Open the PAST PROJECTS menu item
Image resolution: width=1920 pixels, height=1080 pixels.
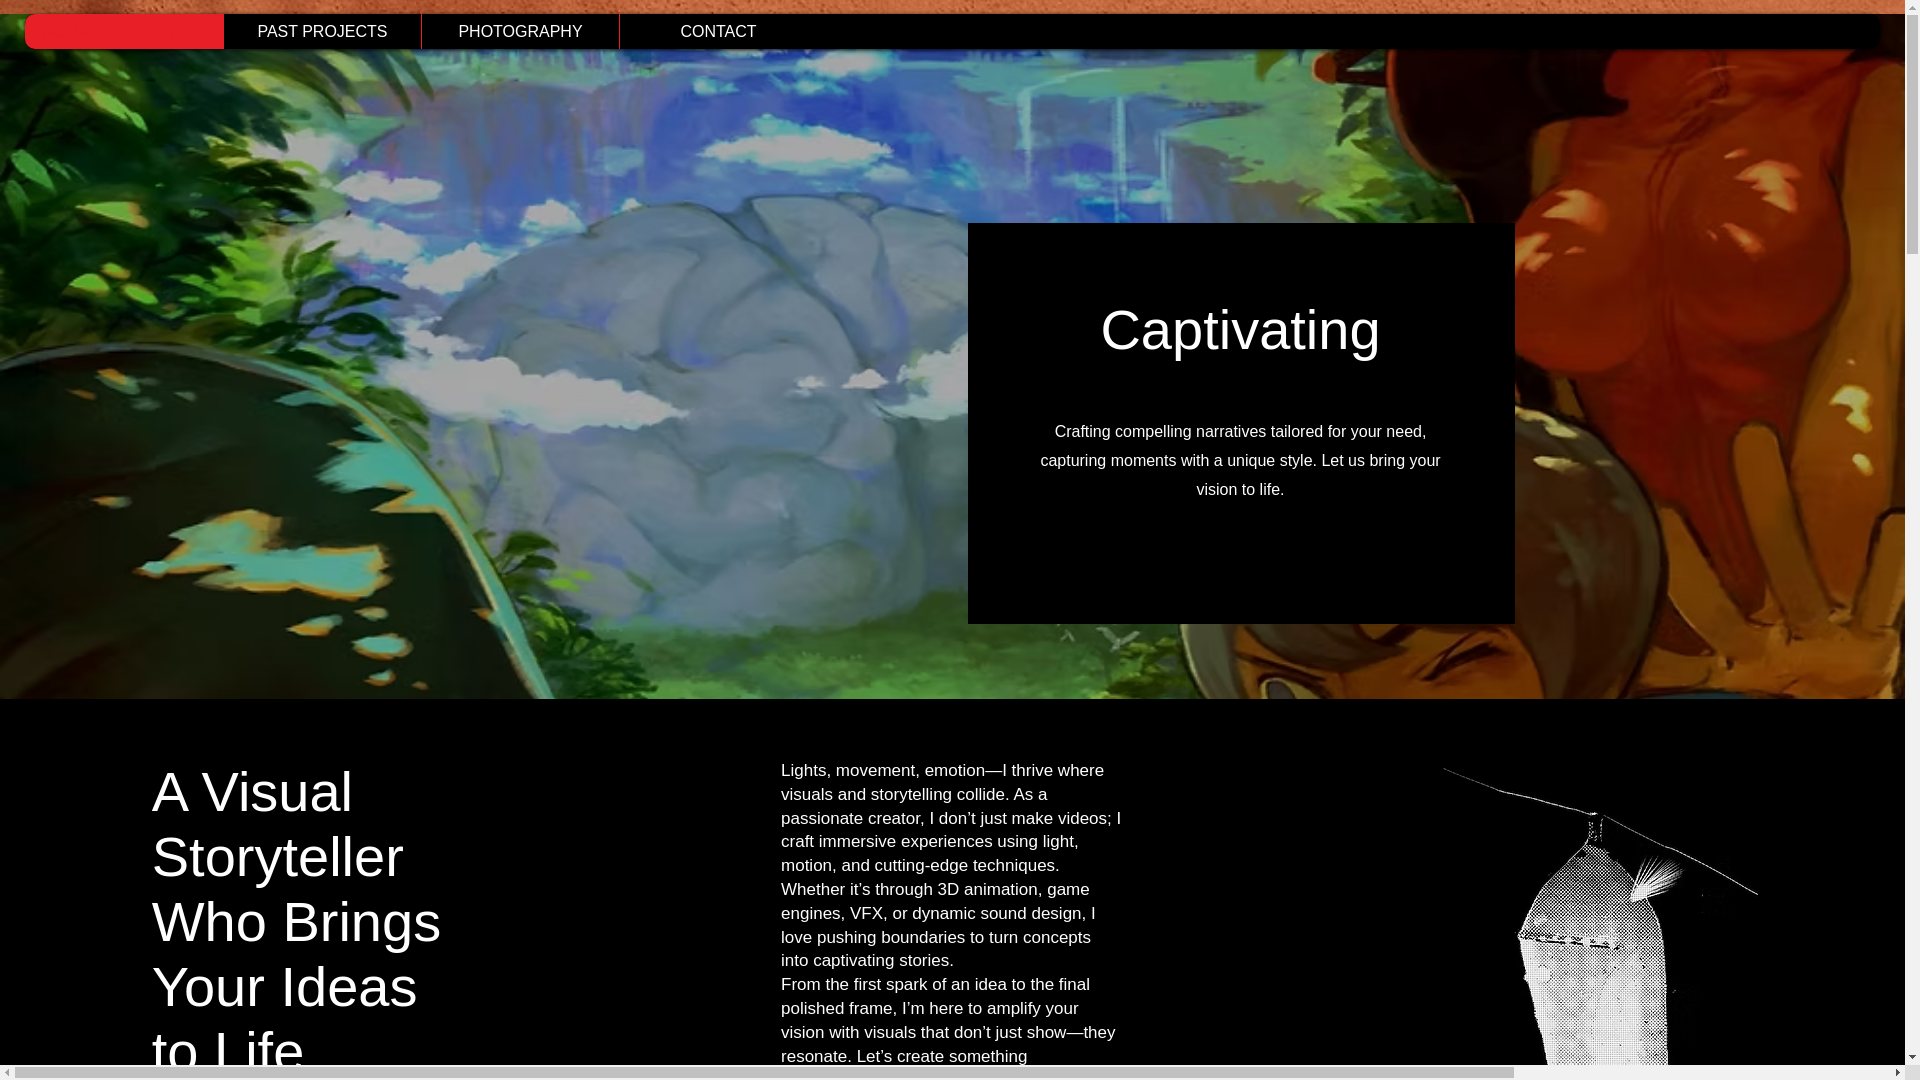click(322, 31)
